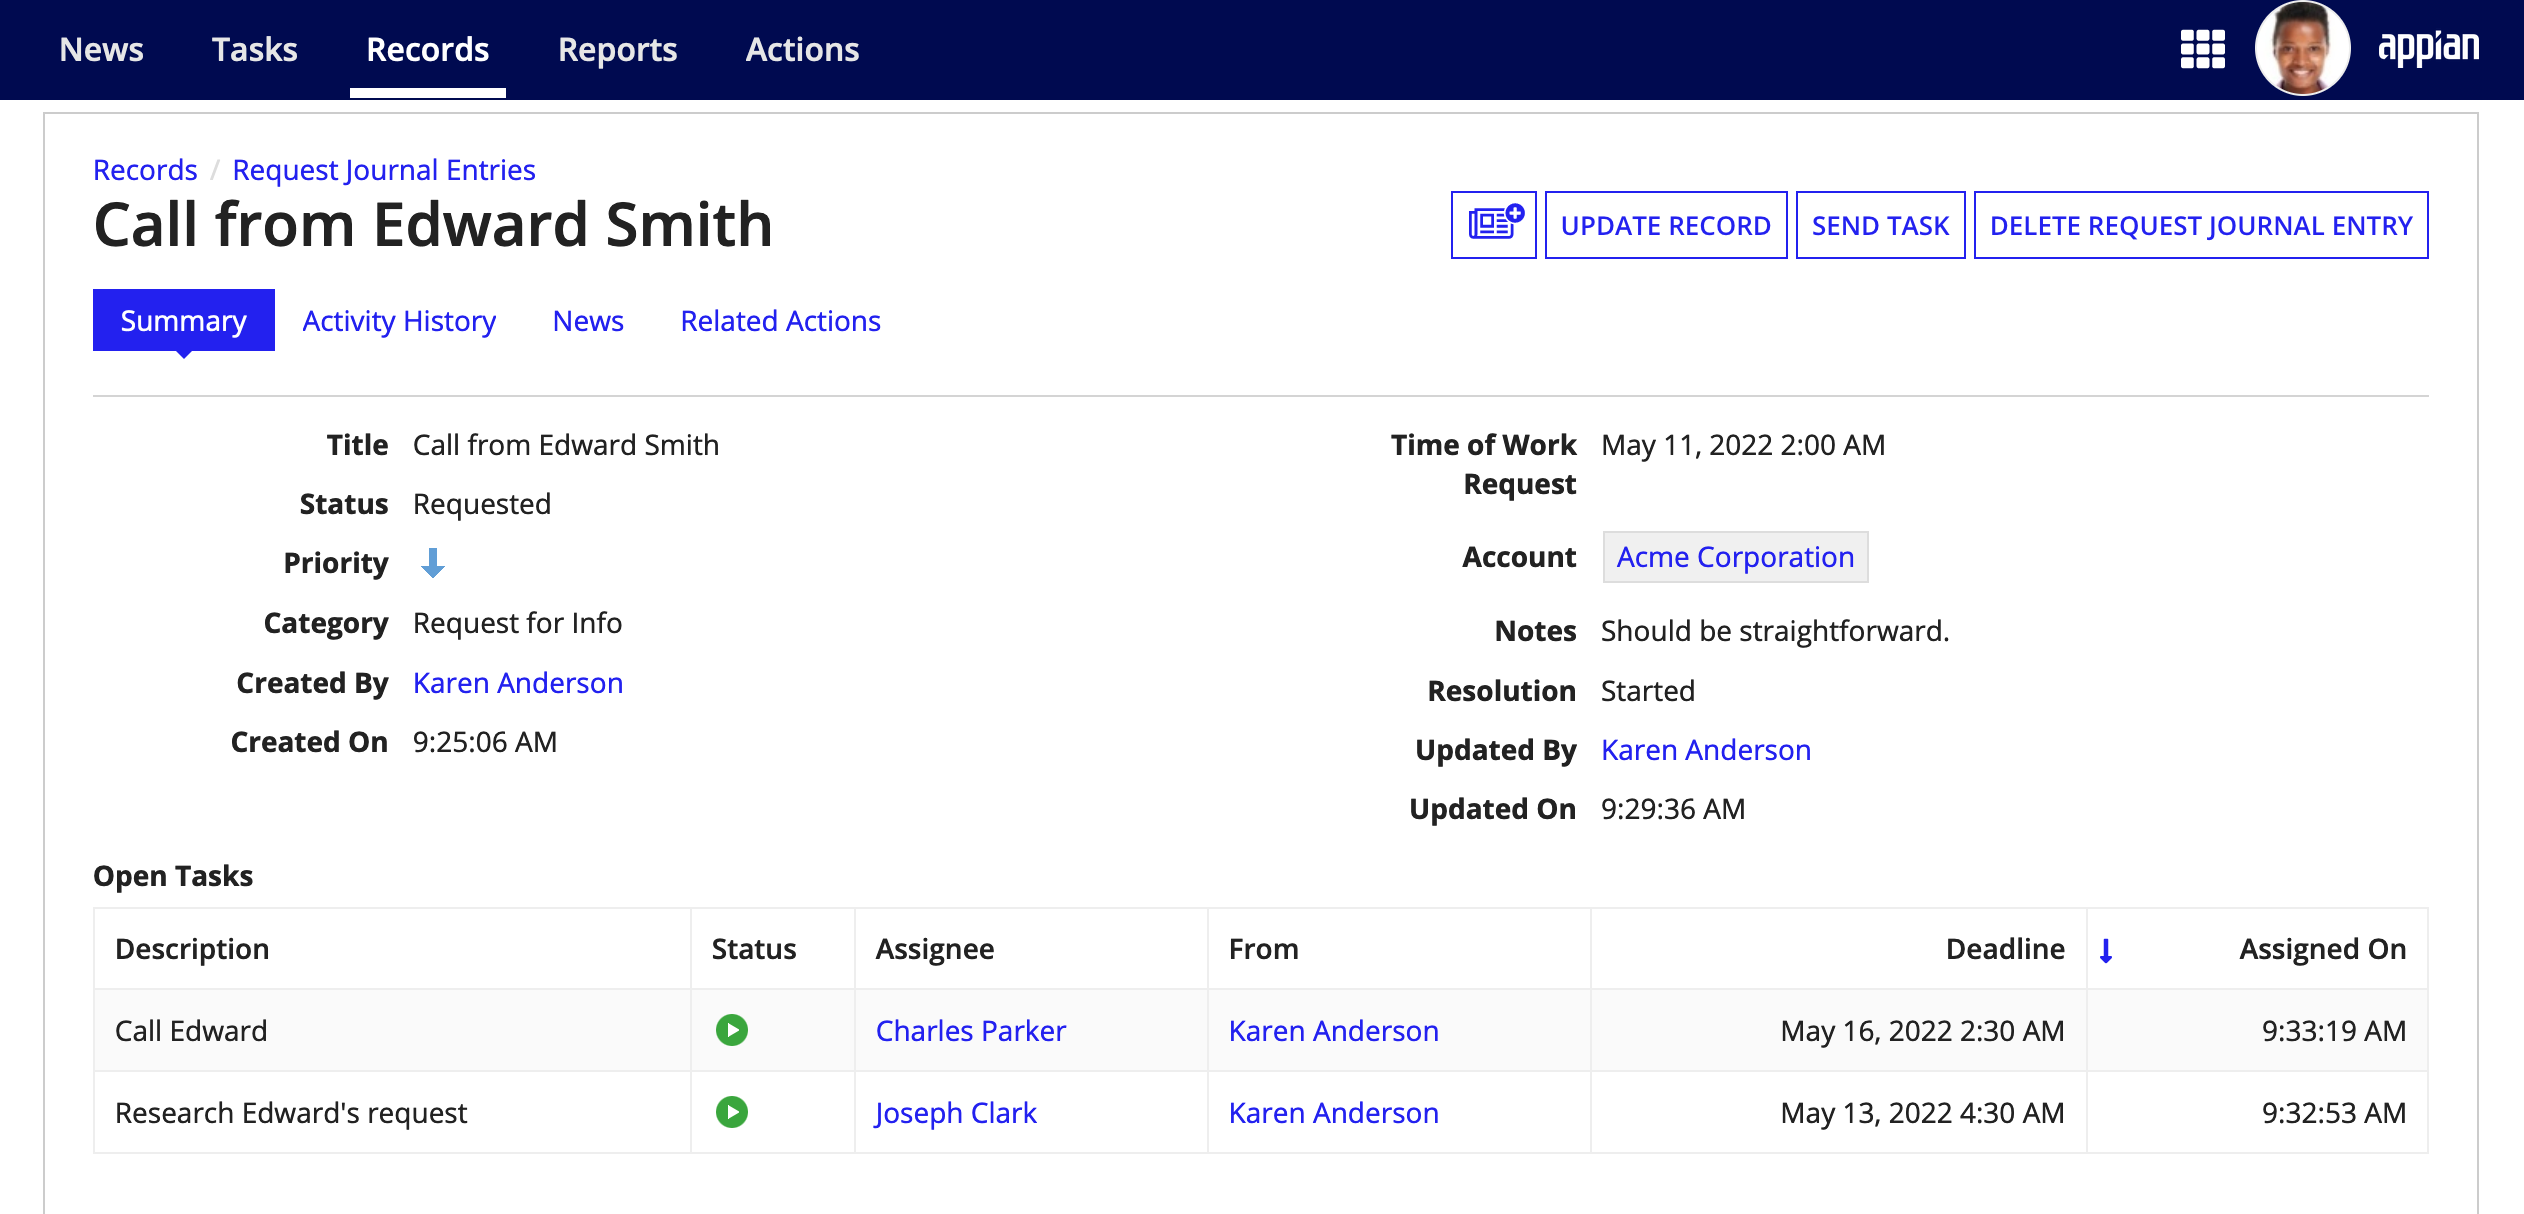Open the Tasks navigation tab

point(254,49)
